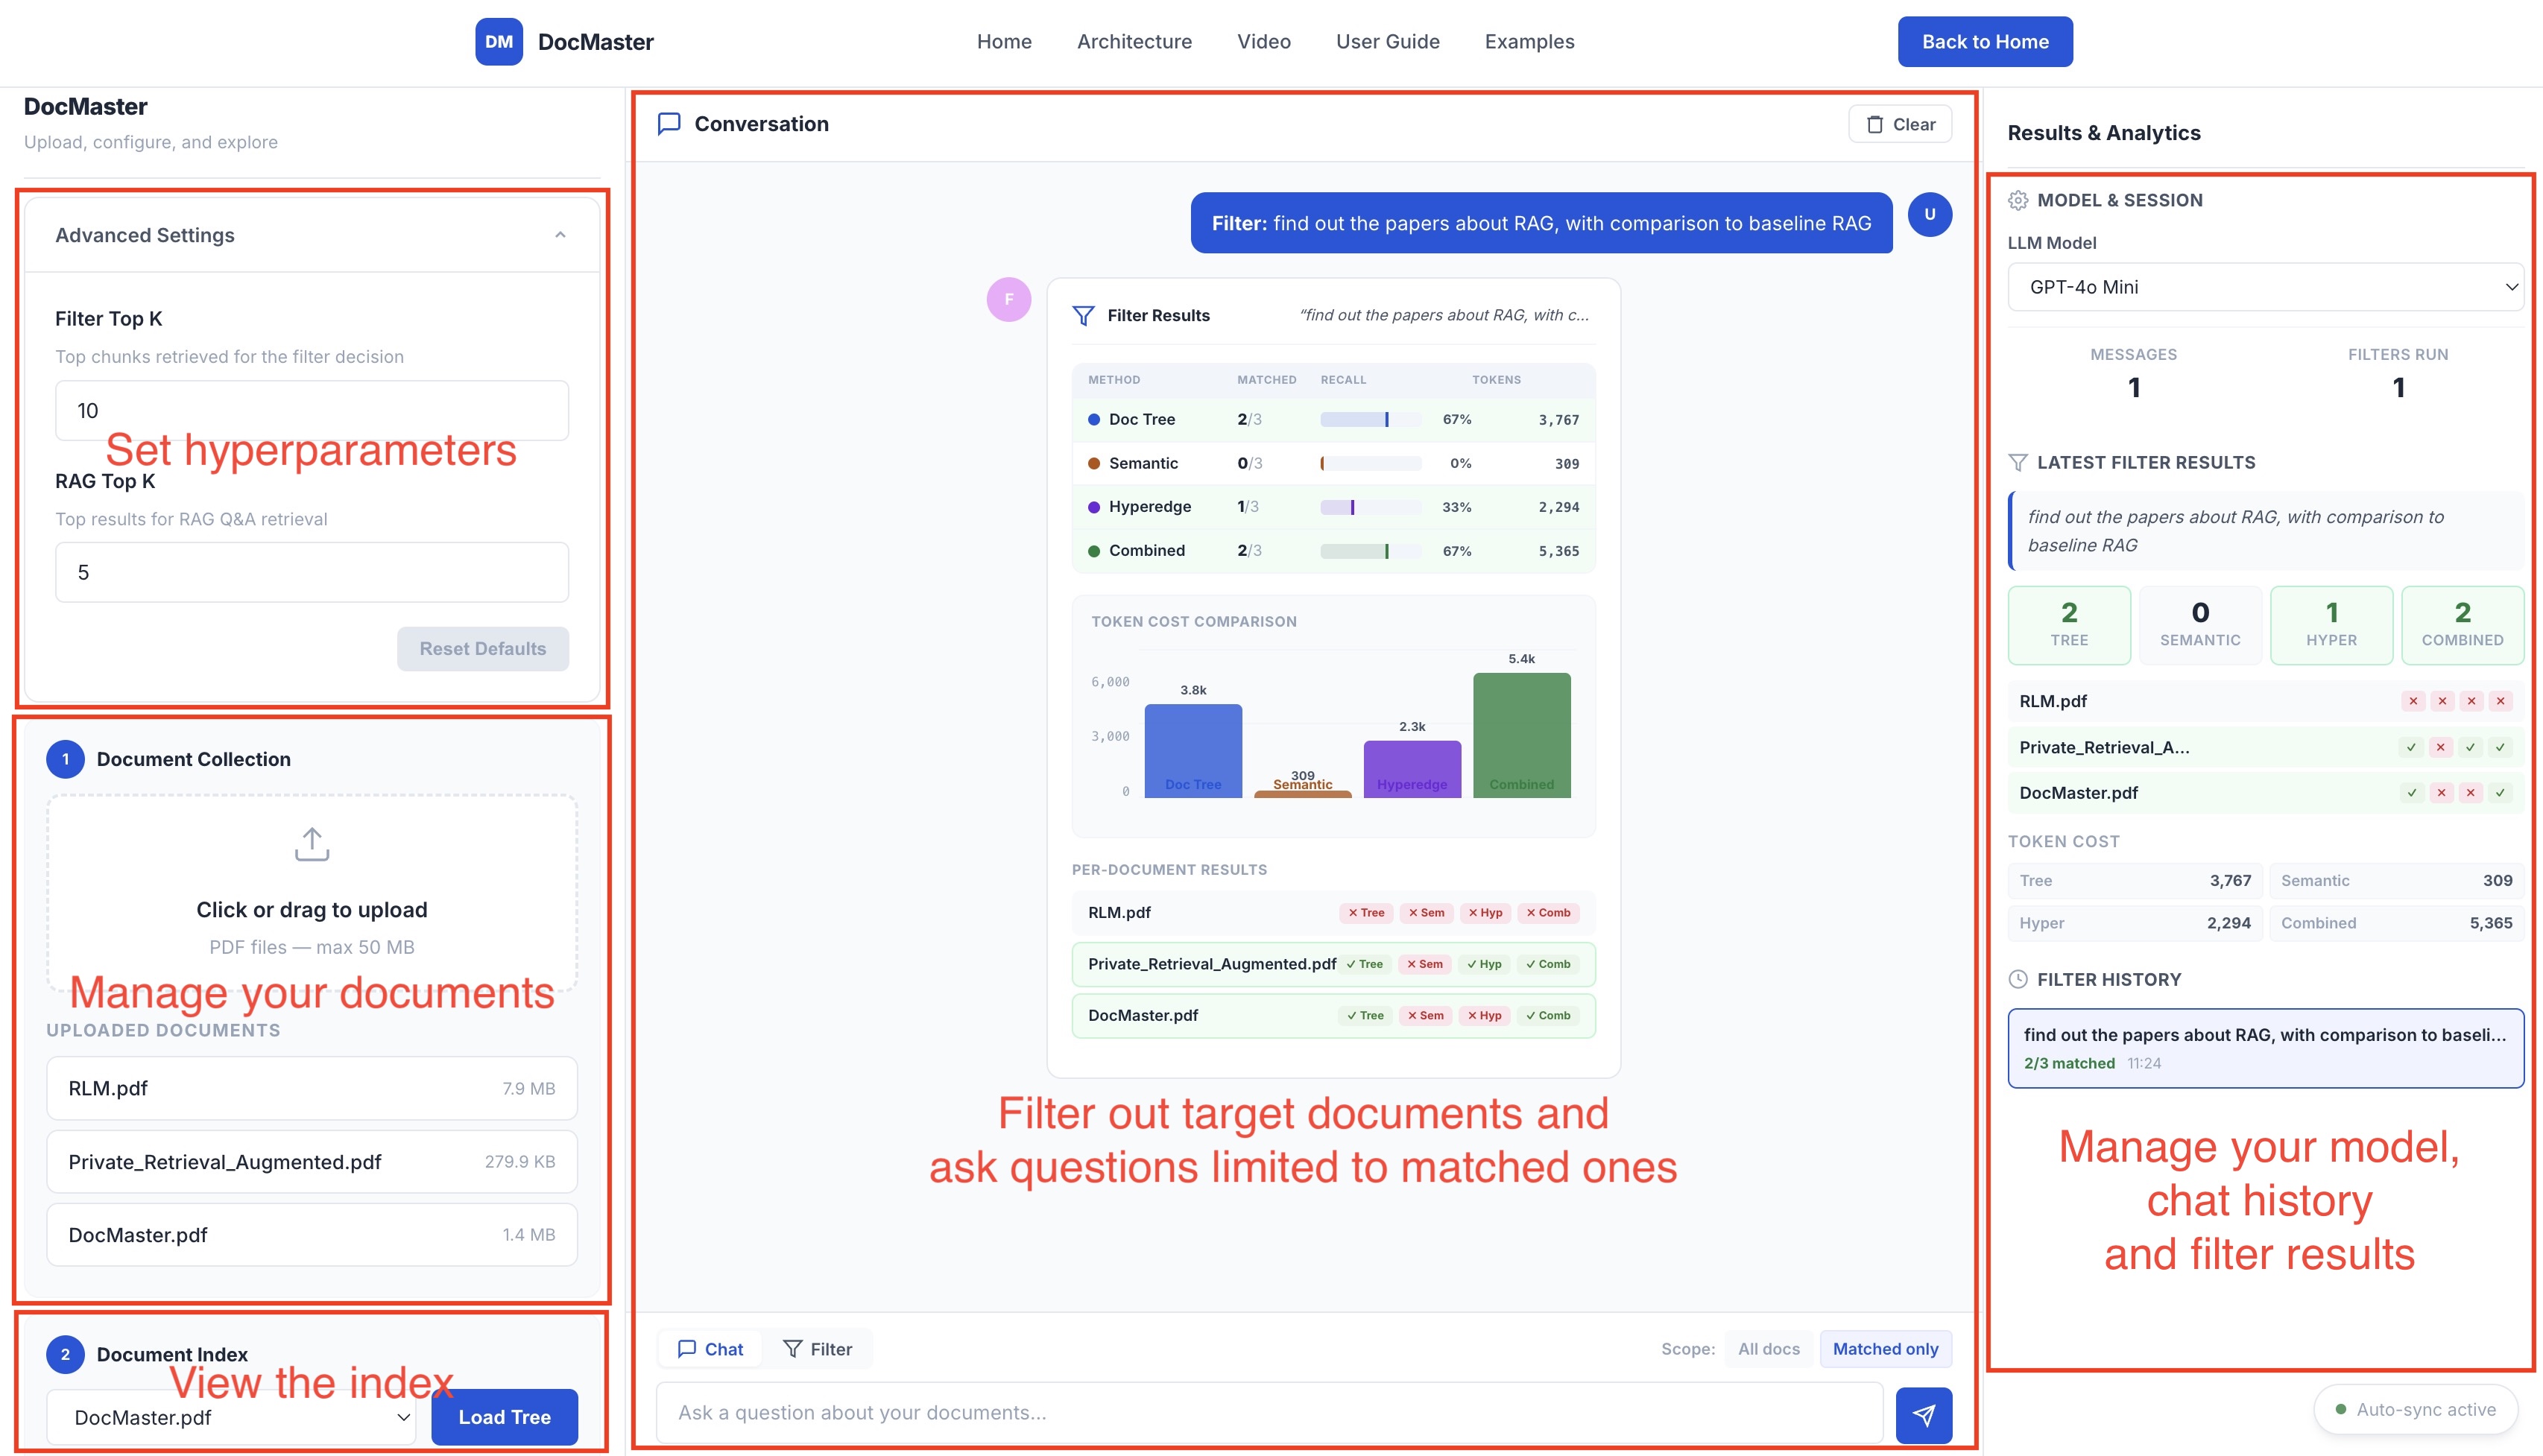This screenshot has width=2543, height=1456.
Task: Click the Filter Top K input field
Action: click(x=312, y=410)
